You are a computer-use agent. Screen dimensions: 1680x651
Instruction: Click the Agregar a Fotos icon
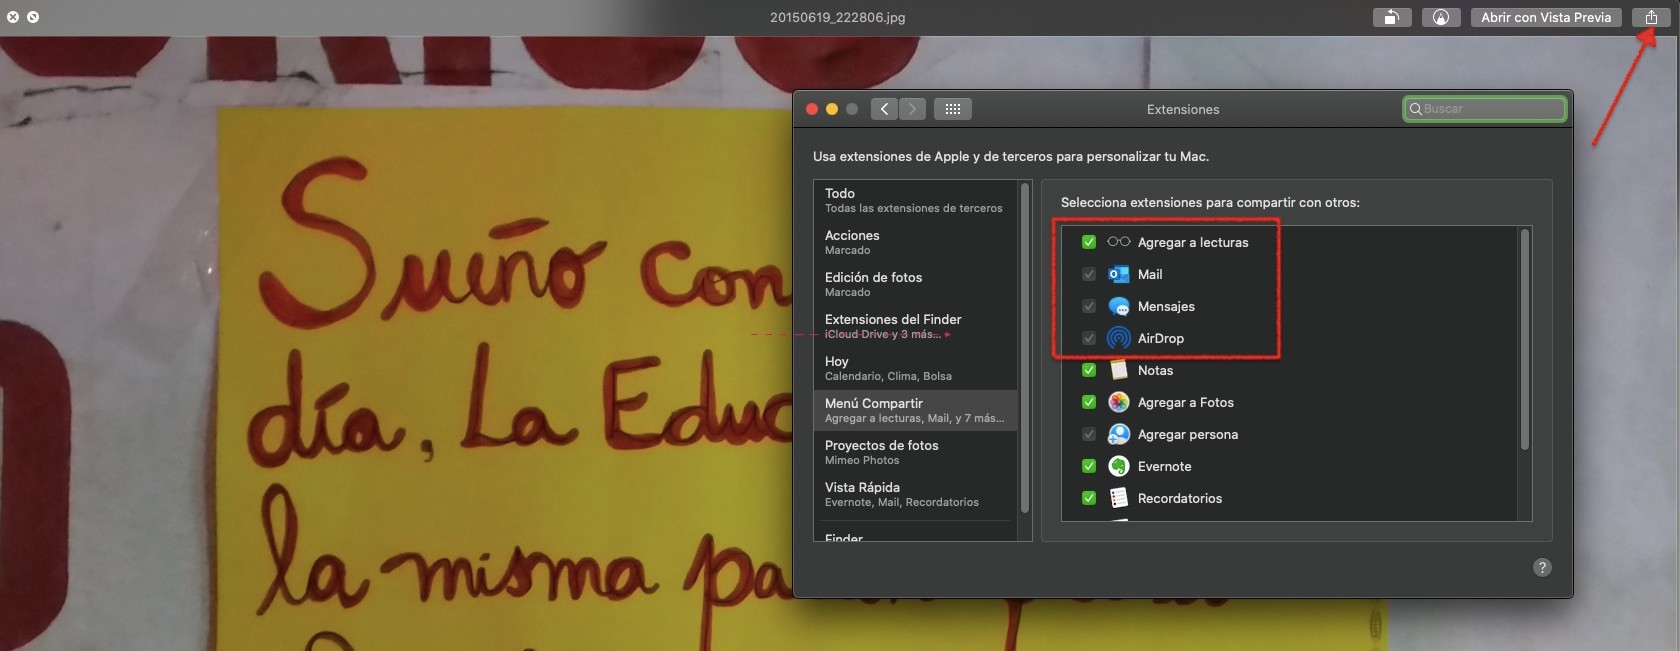pos(1119,402)
